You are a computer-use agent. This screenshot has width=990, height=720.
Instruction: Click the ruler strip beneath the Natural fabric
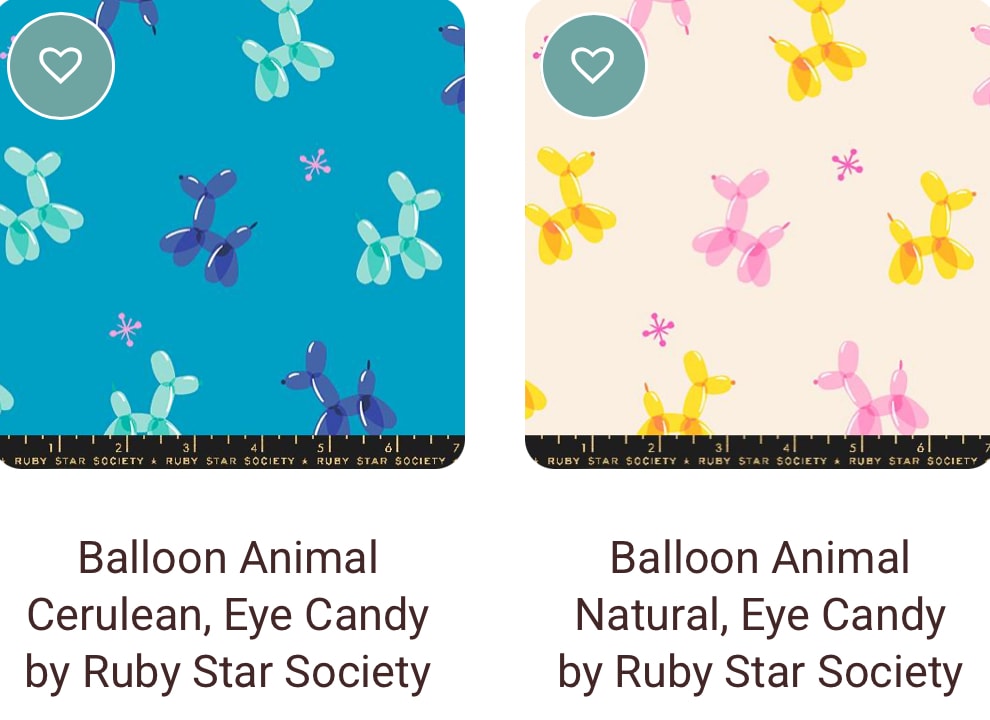coord(758,452)
